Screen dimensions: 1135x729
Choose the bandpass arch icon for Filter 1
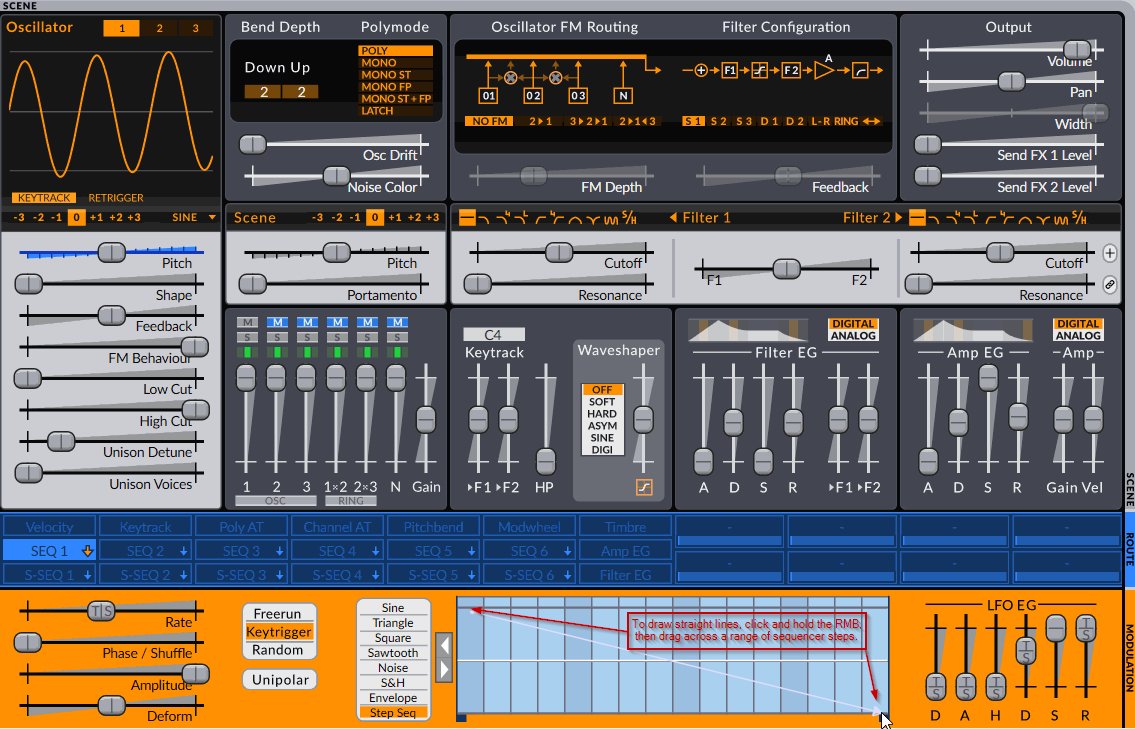pos(575,219)
